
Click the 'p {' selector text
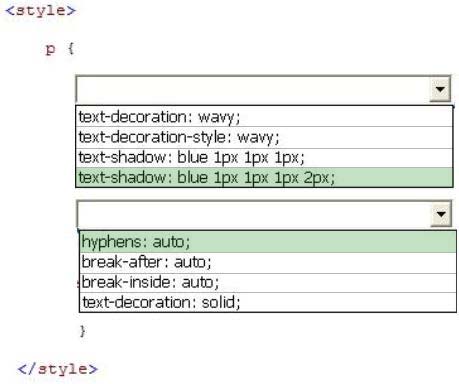coord(60,49)
